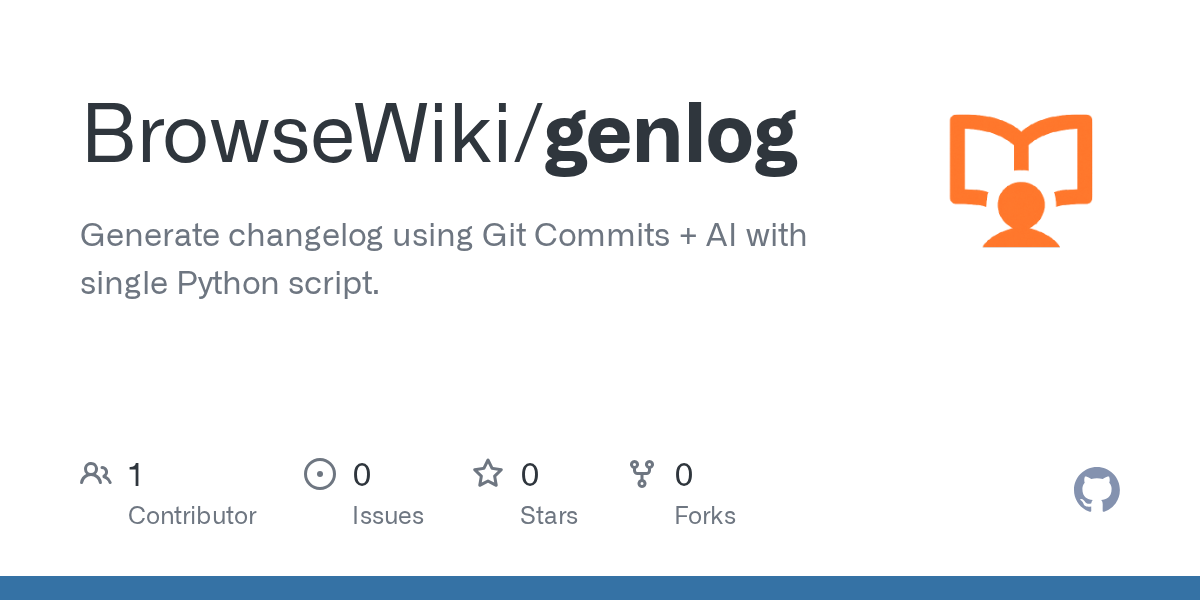The height and width of the screenshot is (600, 1200).
Task: Click the orange BrowseWiki book logo
Action: point(1020,180)
